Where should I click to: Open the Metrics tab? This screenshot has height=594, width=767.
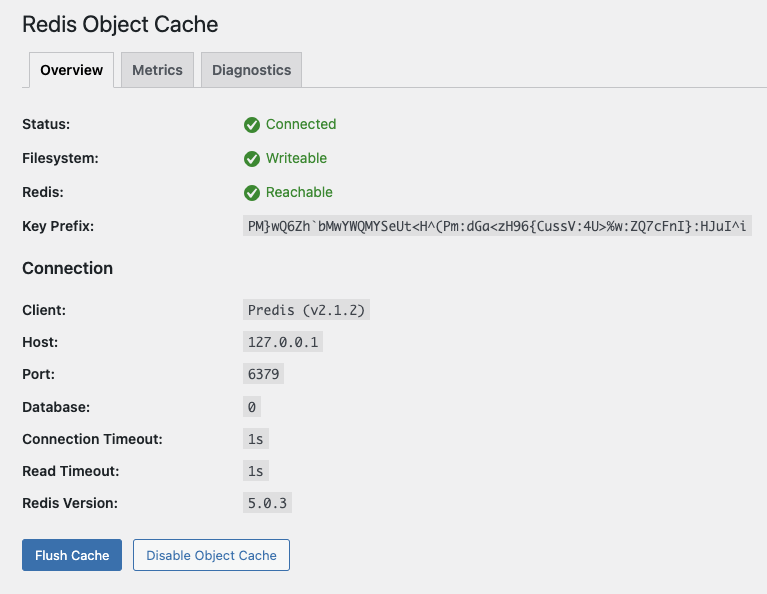point(158,70)
